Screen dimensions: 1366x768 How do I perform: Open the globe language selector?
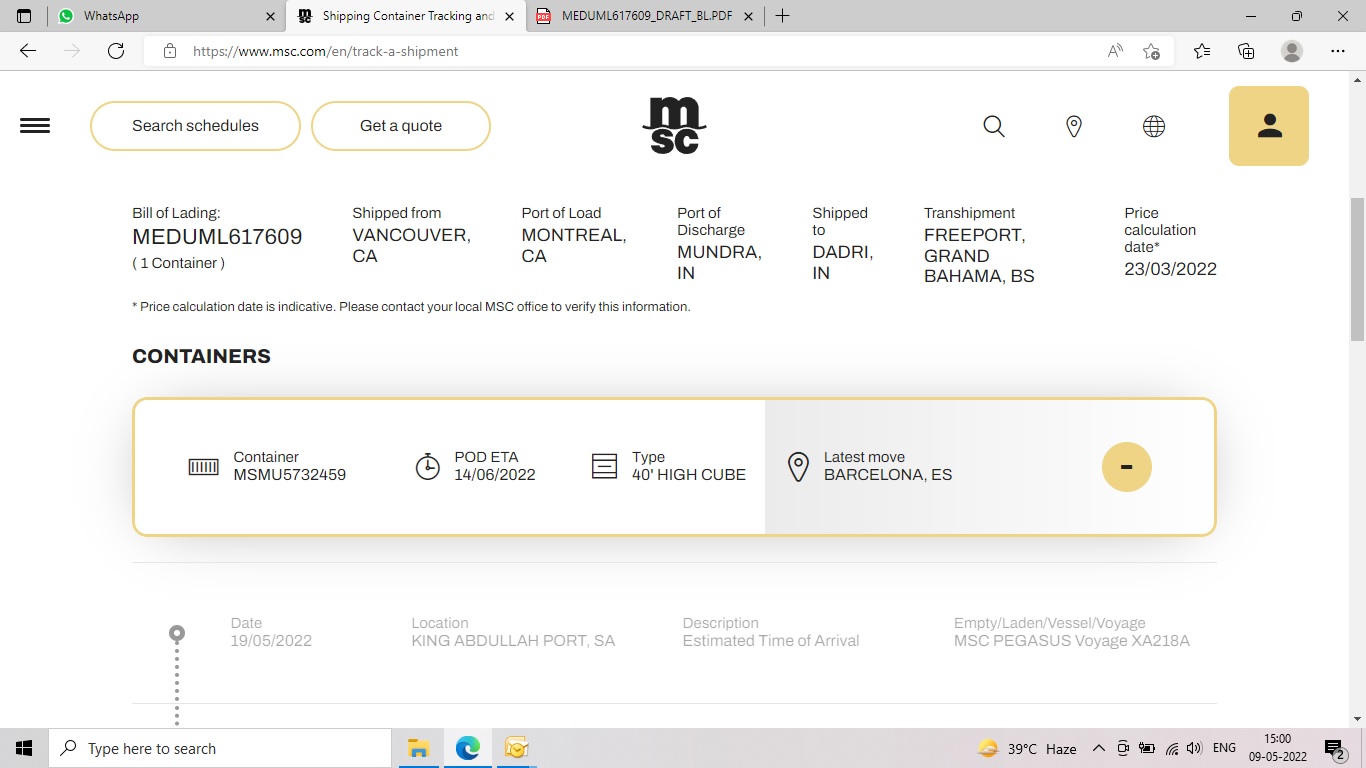pos(1154,126)
